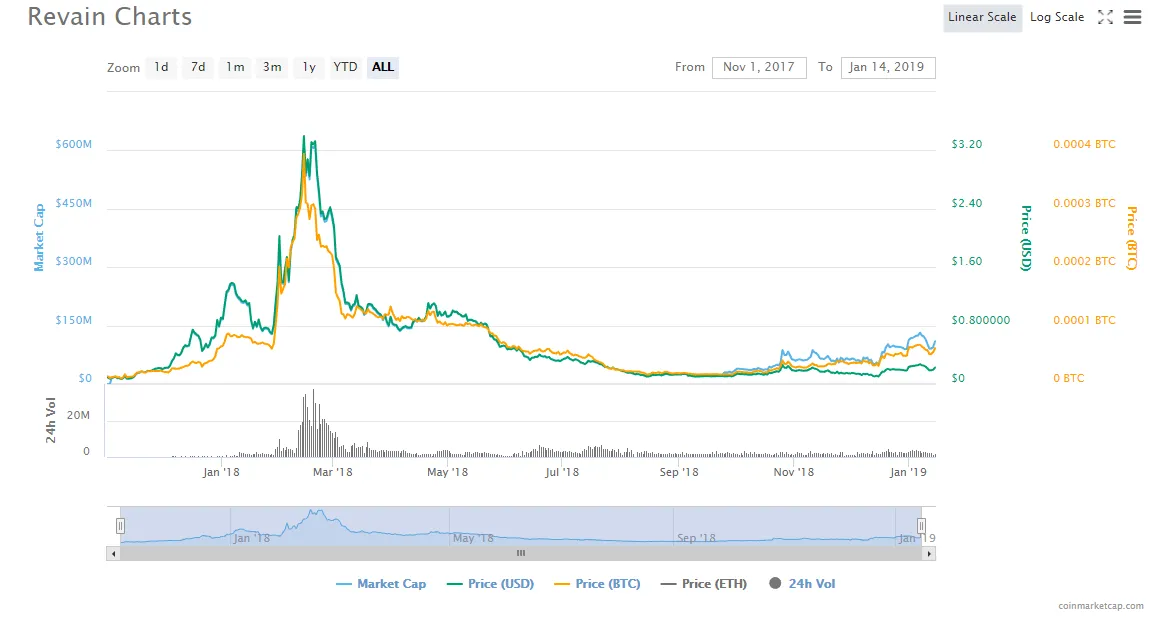The width and height of the screenshot is (1153, 619).
Task: Toggle Price (USD) series in legend
Action: (490, 584)
